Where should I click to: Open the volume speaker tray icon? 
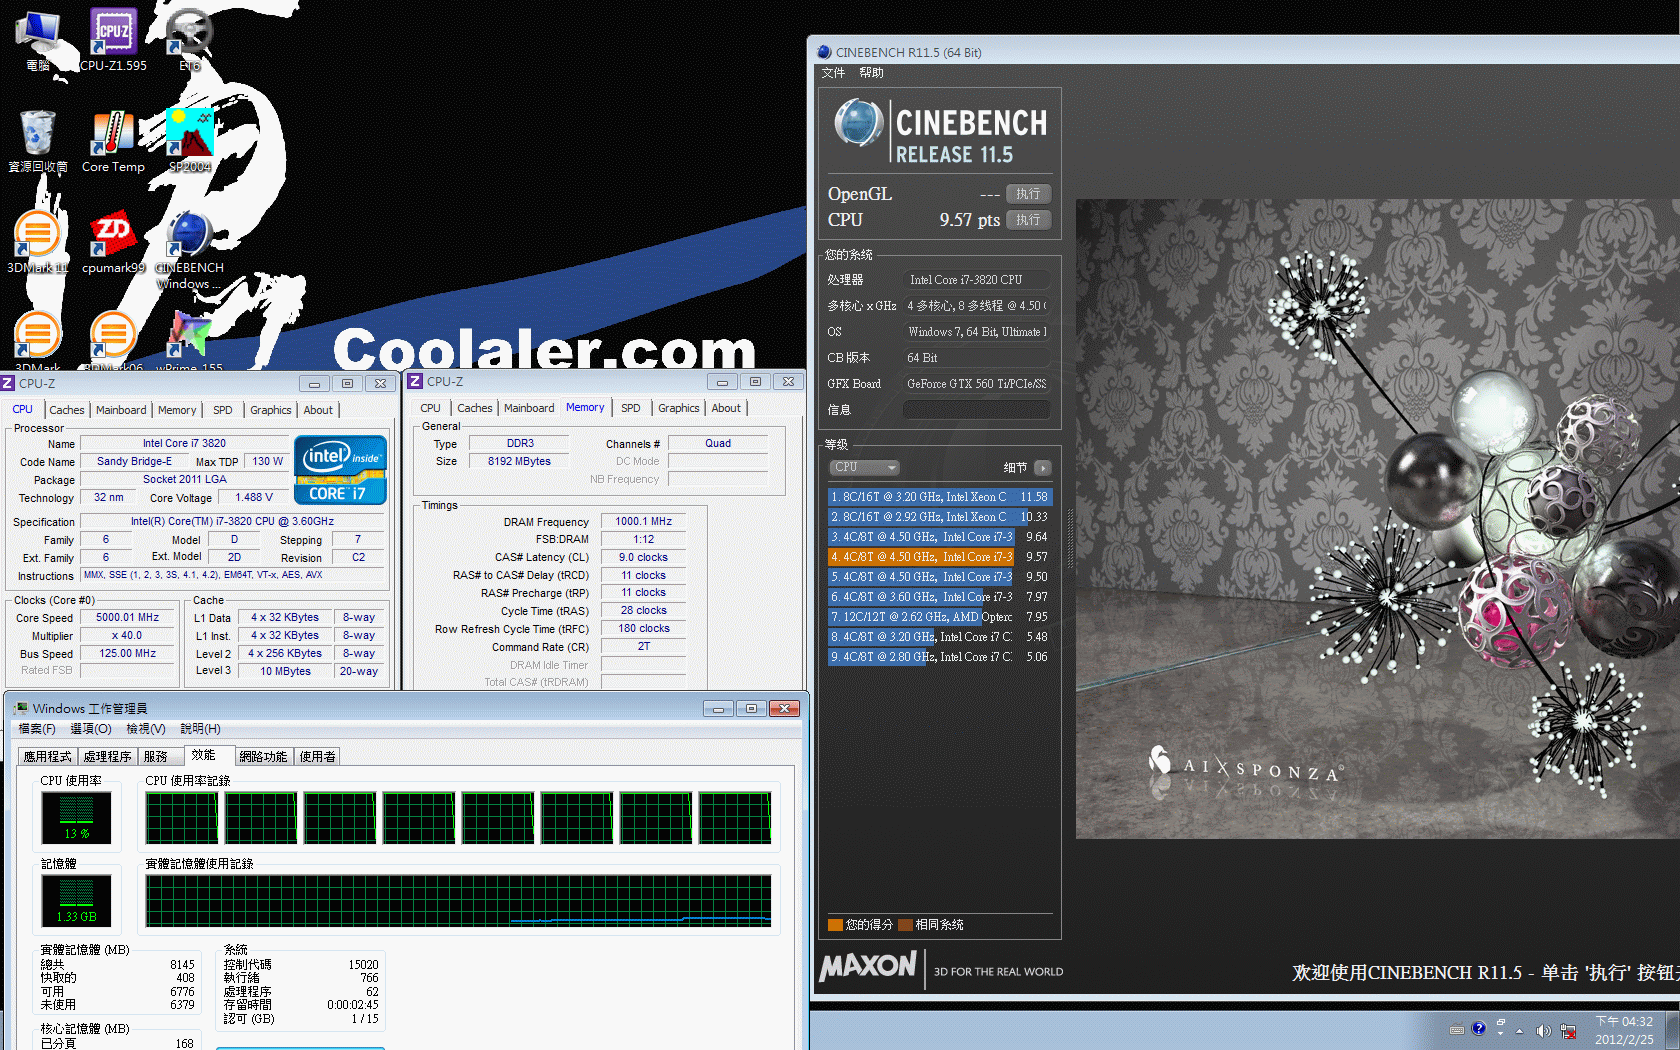[1543, 1031]
